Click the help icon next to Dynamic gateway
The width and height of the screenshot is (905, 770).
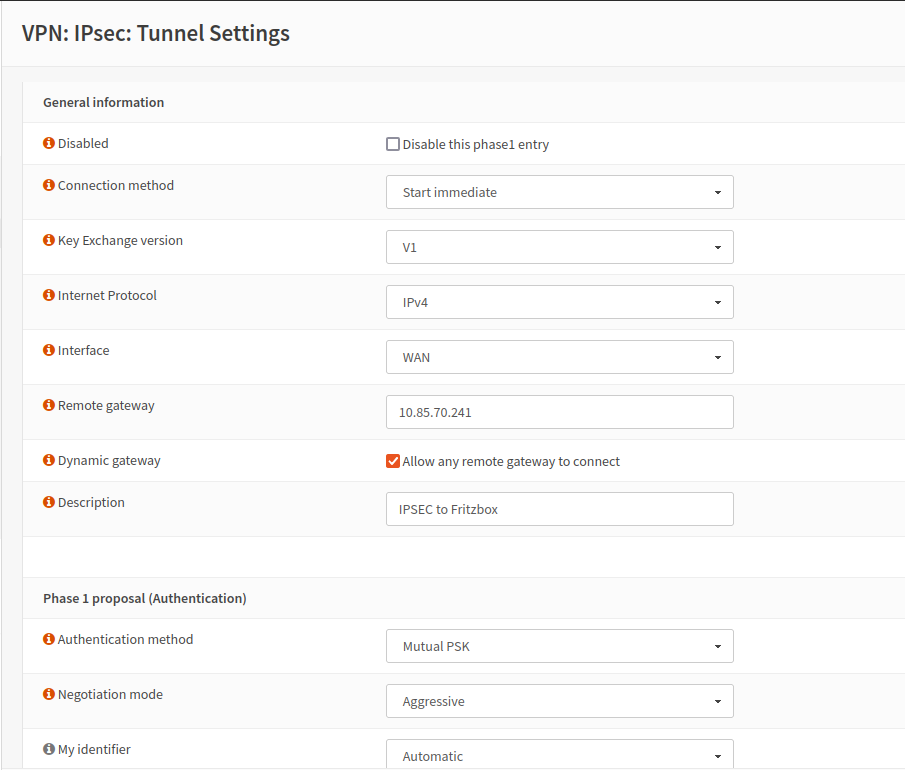48,460
